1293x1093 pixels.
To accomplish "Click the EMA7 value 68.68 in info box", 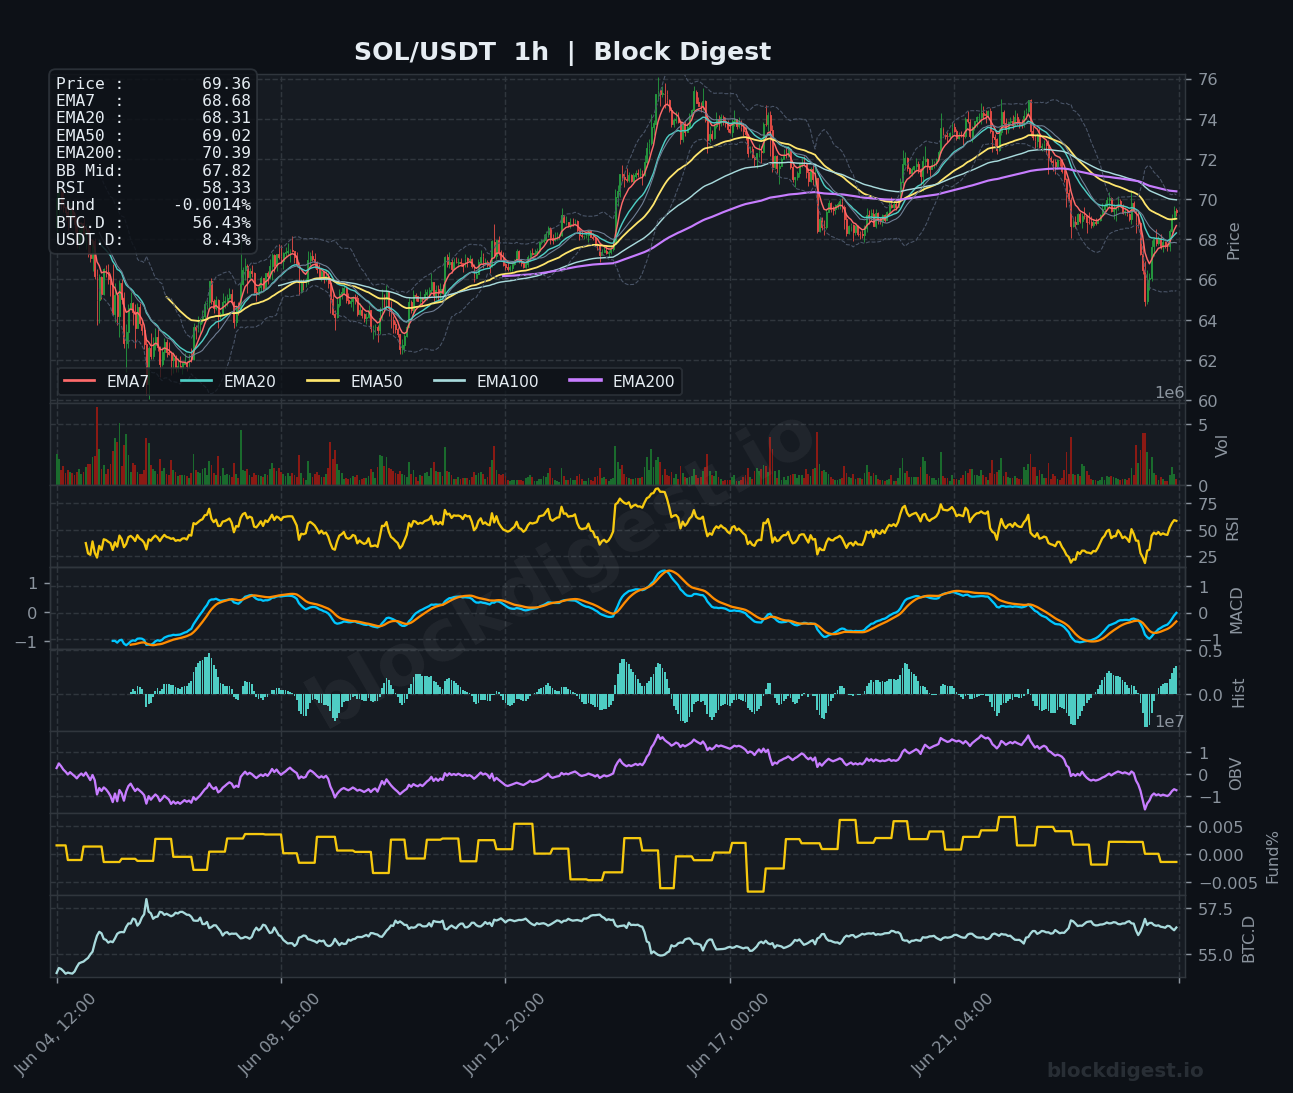I will pyautogui.click(x=226, y=101).
